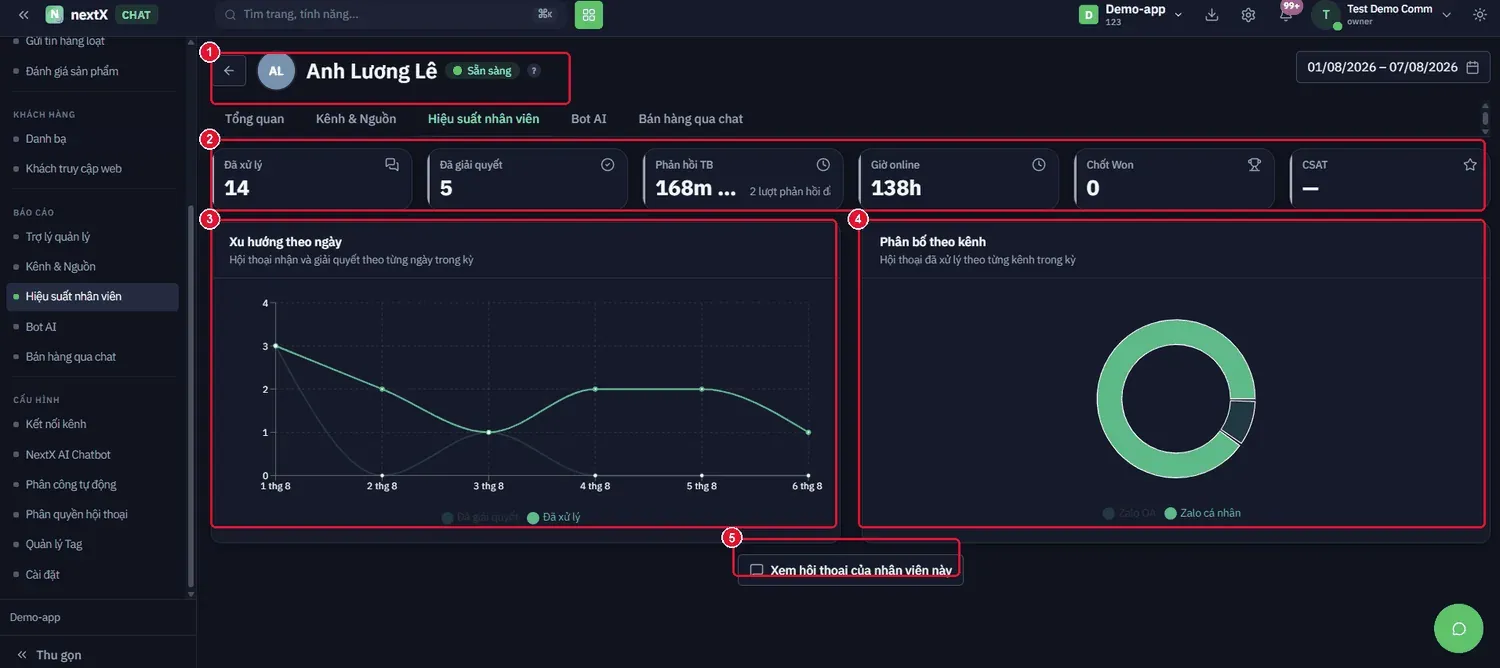This screenshot has height=668, width=1500.
Task: Go to Kết nối kênh in the sidebar
Action: [x=56, y=424]
